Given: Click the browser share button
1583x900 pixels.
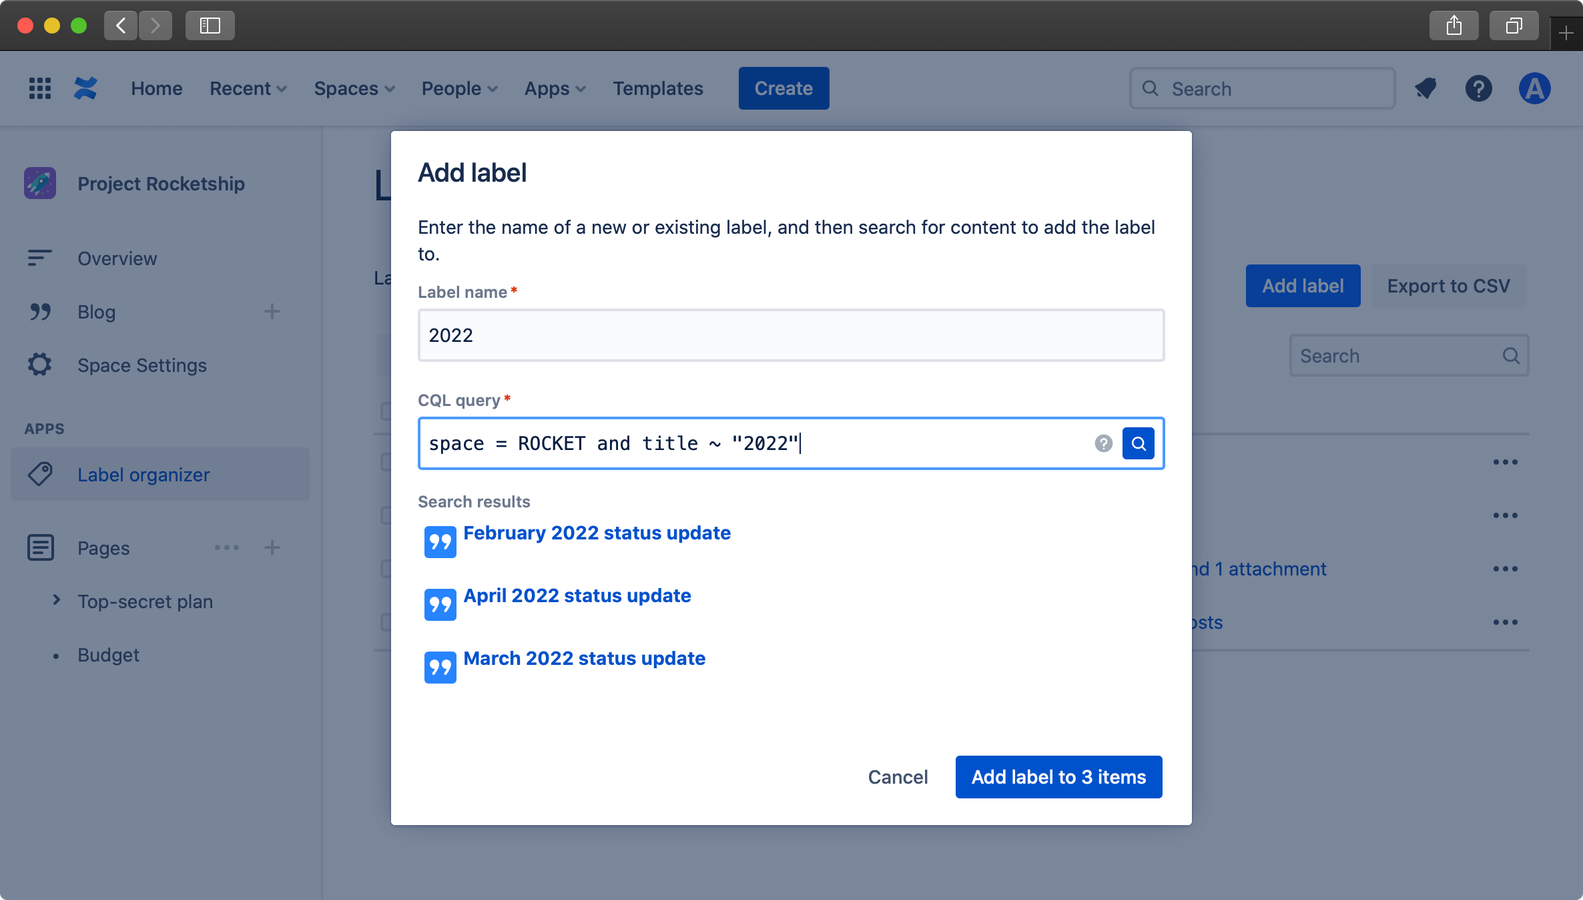Looking at the screenshot, I should click(1454, 25).
